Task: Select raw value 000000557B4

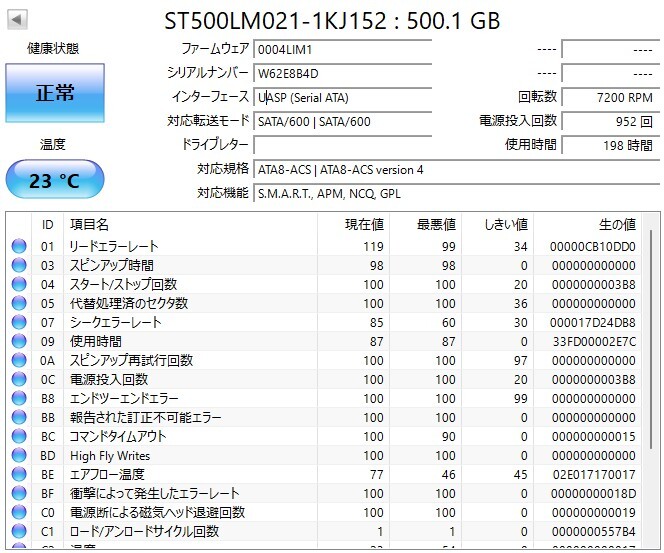Action: pos(594,532)
